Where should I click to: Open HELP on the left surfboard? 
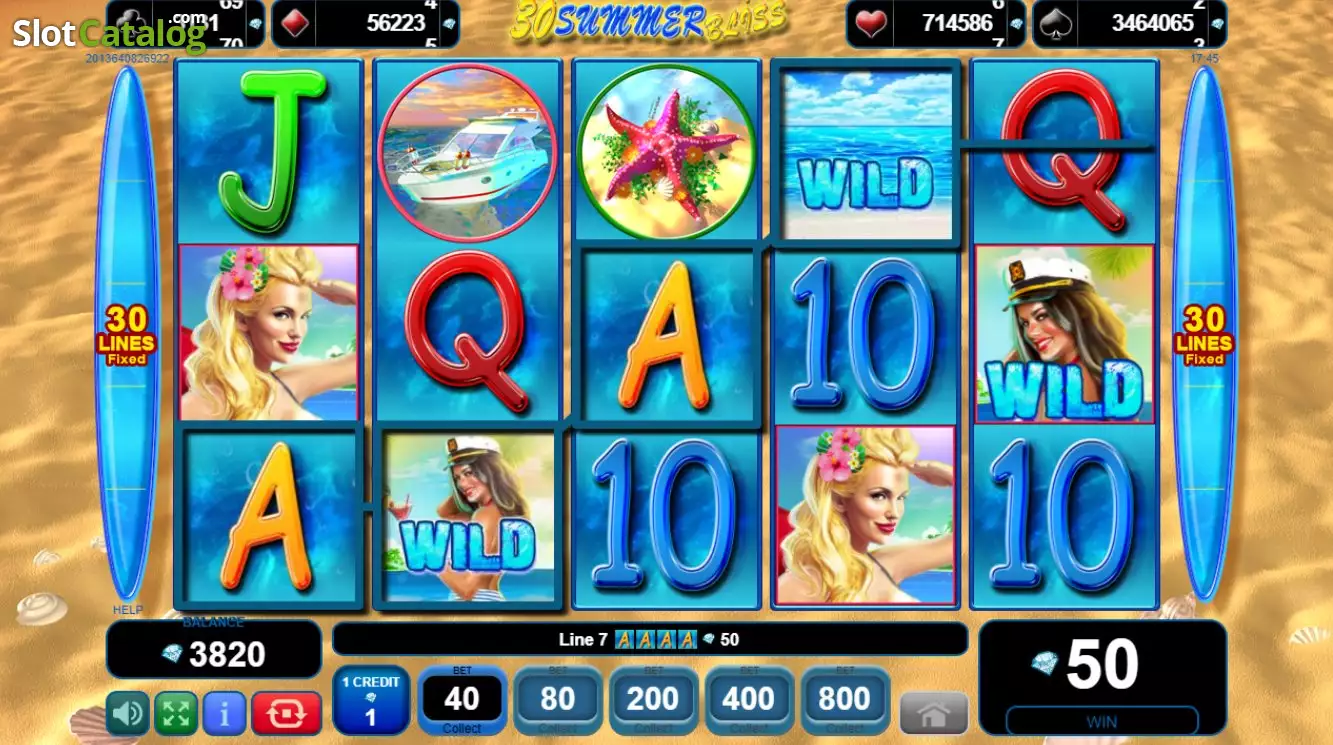click(127, 609)
